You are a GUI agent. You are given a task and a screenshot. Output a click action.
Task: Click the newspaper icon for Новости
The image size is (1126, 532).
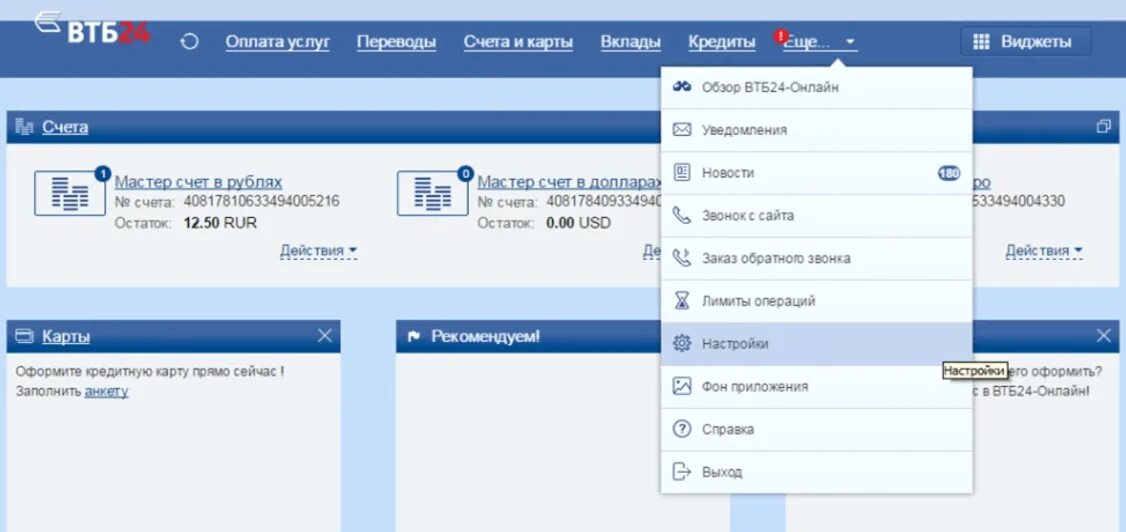click(681, 172)
